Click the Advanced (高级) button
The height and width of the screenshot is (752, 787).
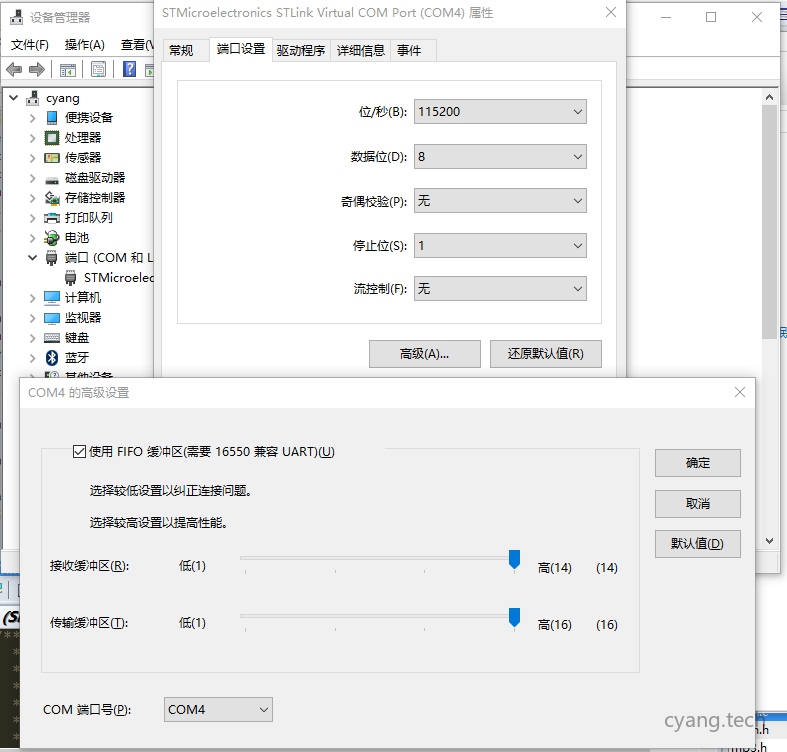425,354
